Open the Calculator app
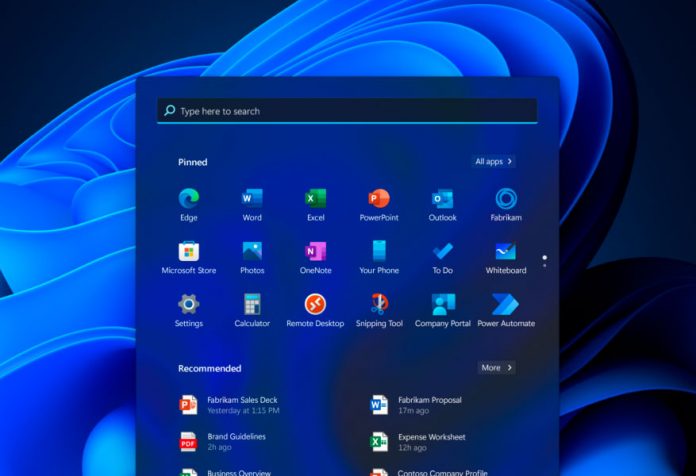Image resolution: width=696 pixels, height=476 pixels. 252,305
